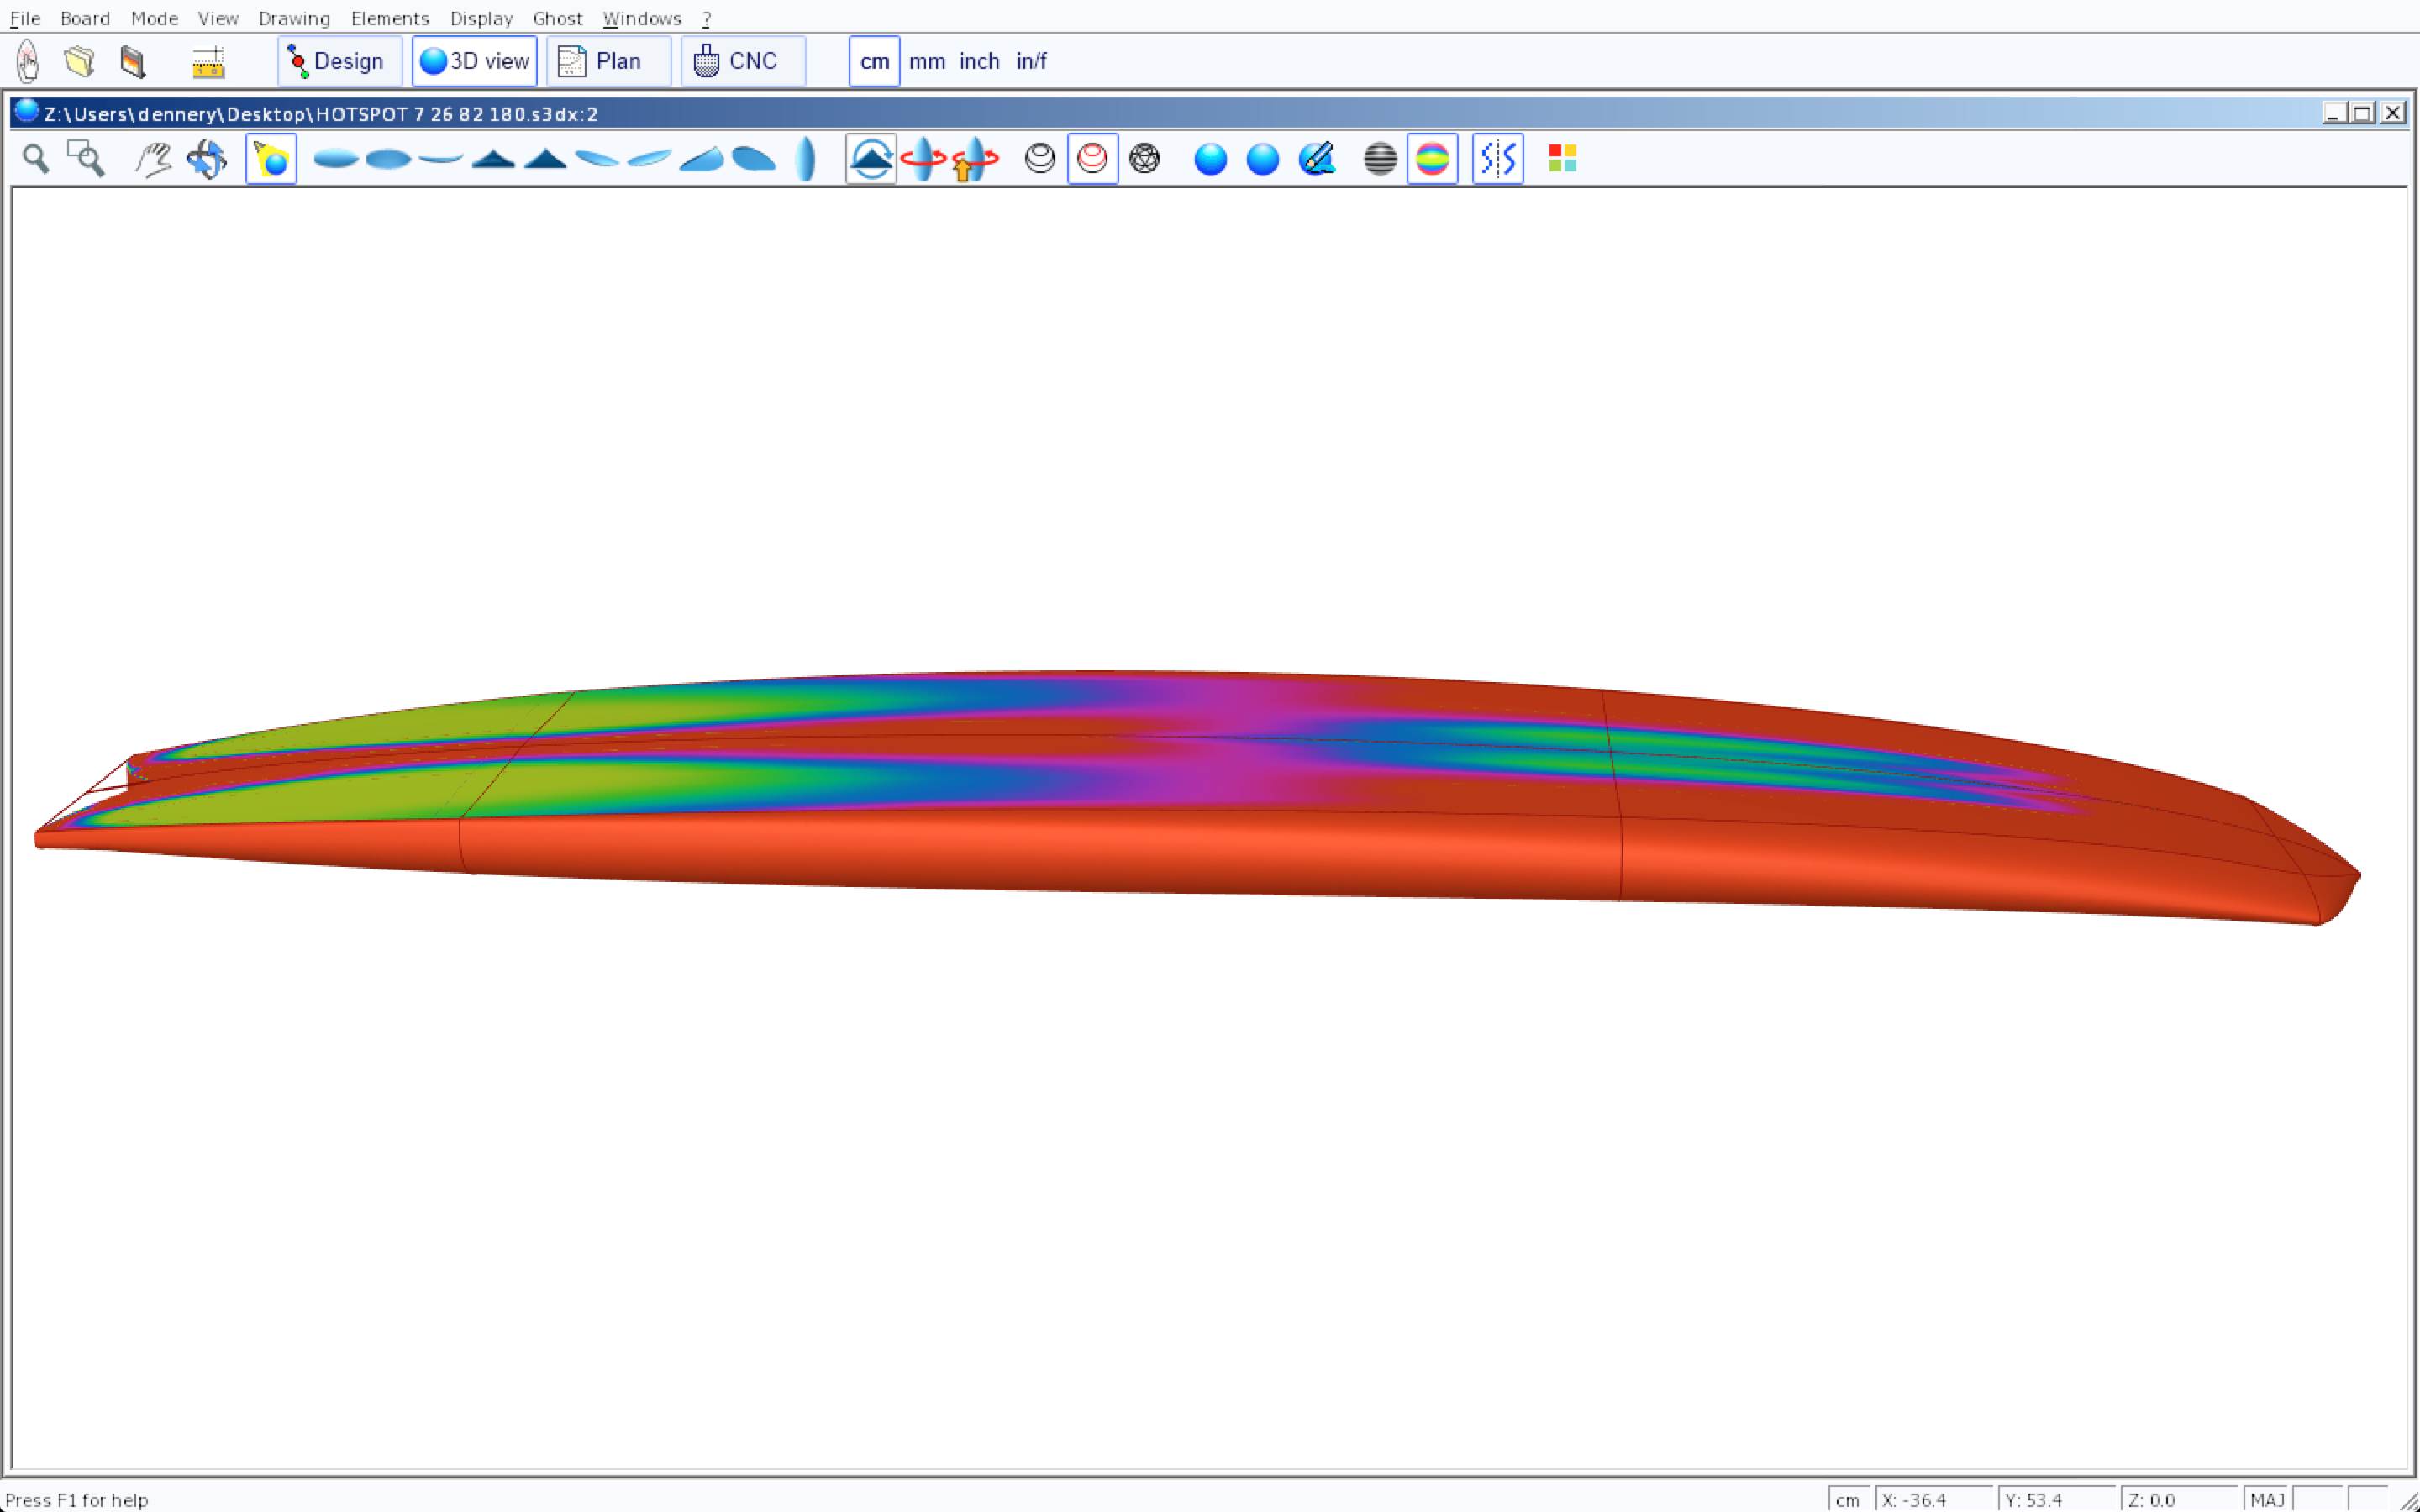The height and width of the screenshot is (1512, 2420).
Task: Click the open folder icon
Action: coord(80,62)
